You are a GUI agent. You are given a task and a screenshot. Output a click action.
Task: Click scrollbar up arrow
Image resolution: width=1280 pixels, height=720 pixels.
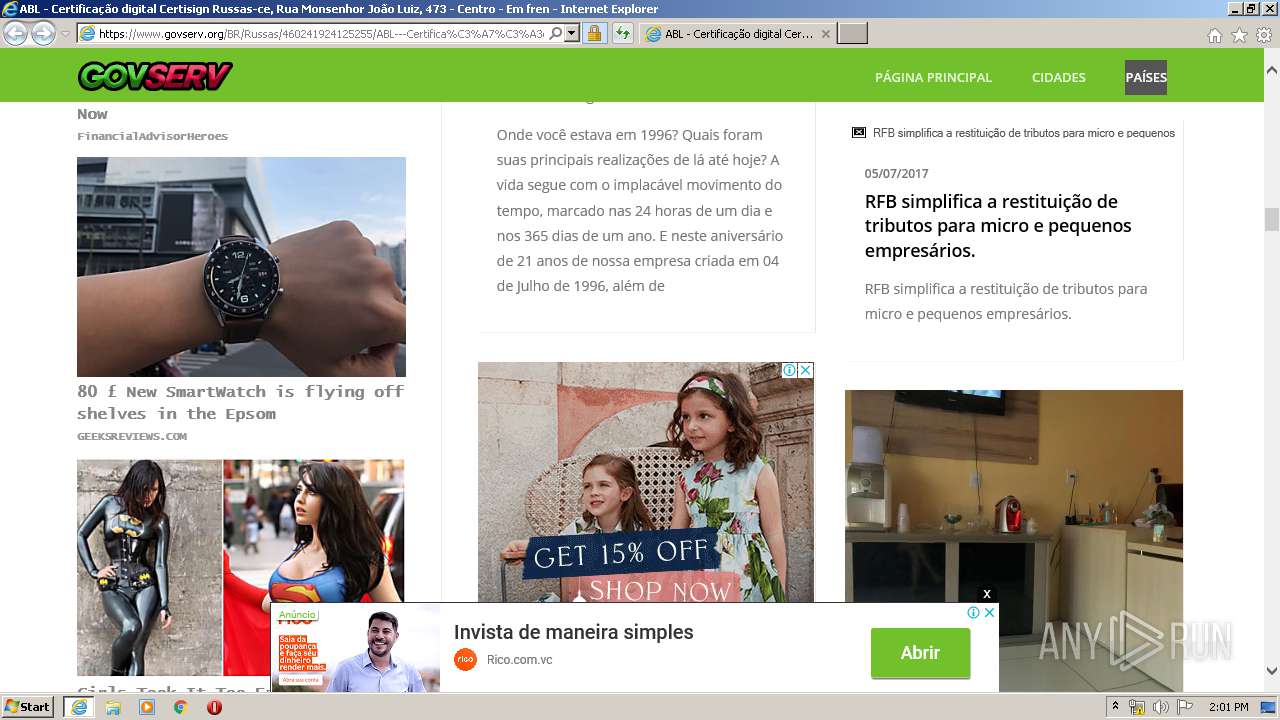point(1271,71)
